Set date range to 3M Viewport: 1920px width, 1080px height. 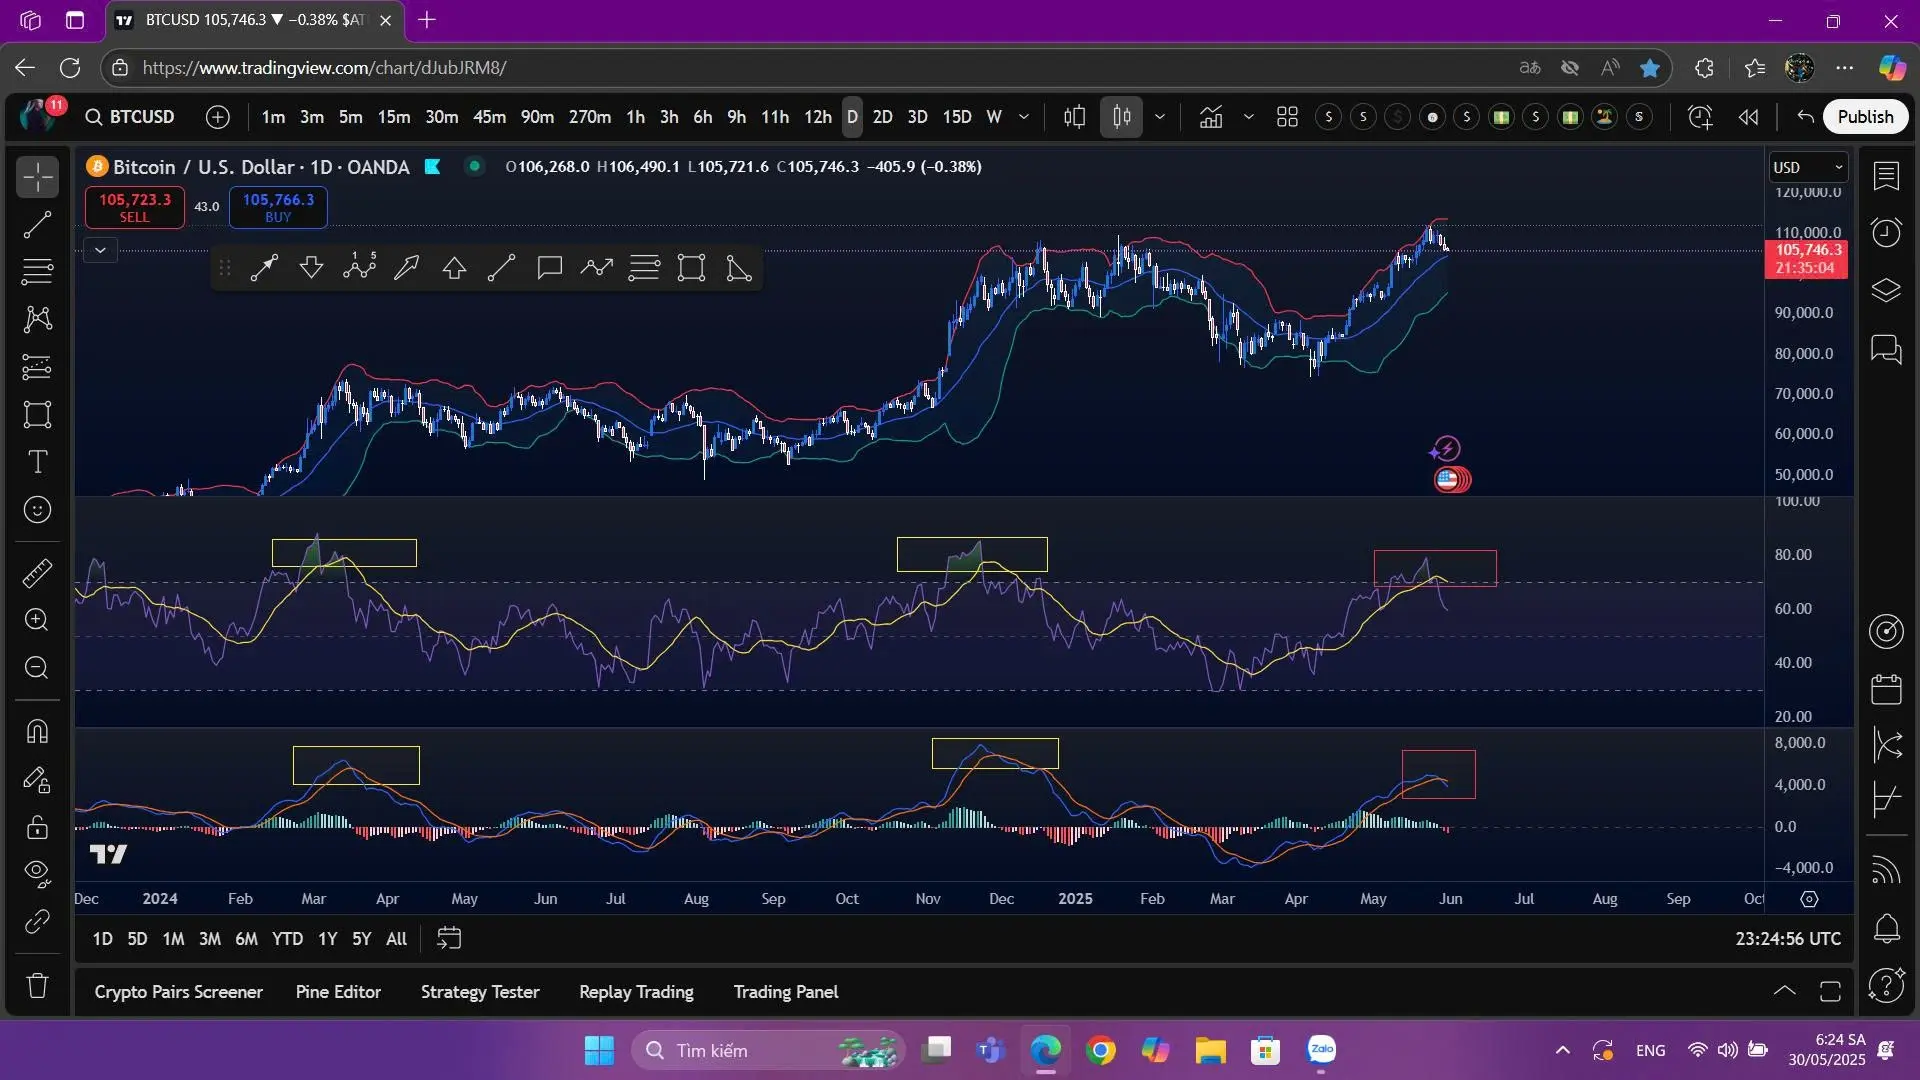(x=210, y=939)
